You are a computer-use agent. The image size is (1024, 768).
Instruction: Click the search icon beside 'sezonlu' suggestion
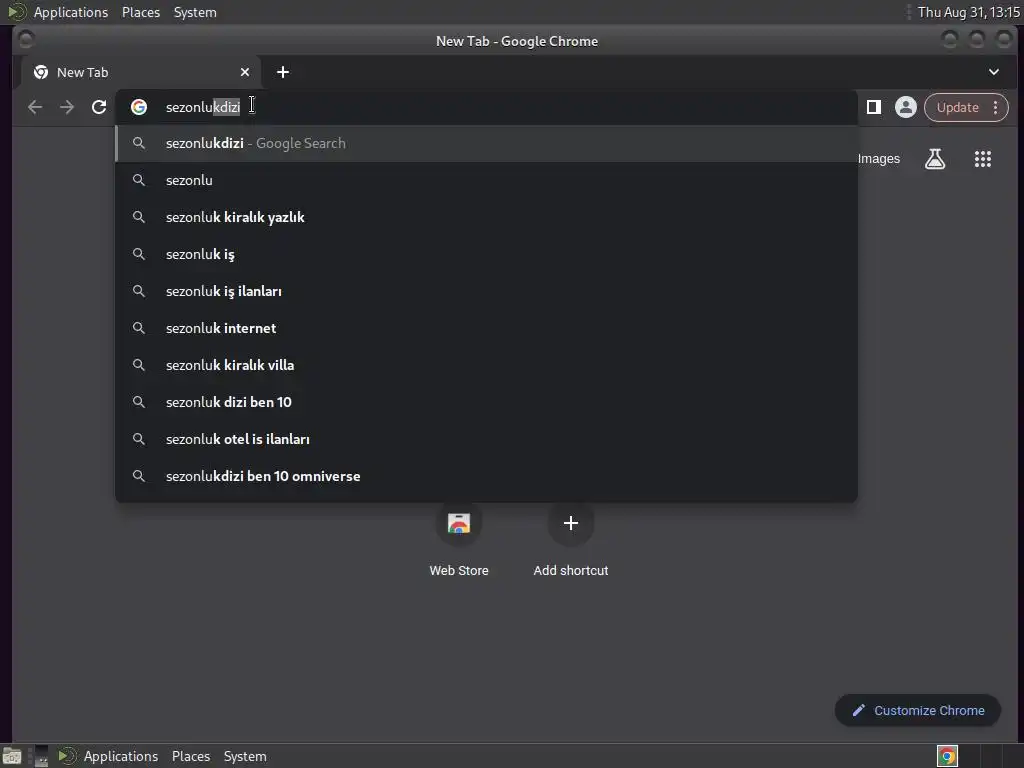click(138, 180)
